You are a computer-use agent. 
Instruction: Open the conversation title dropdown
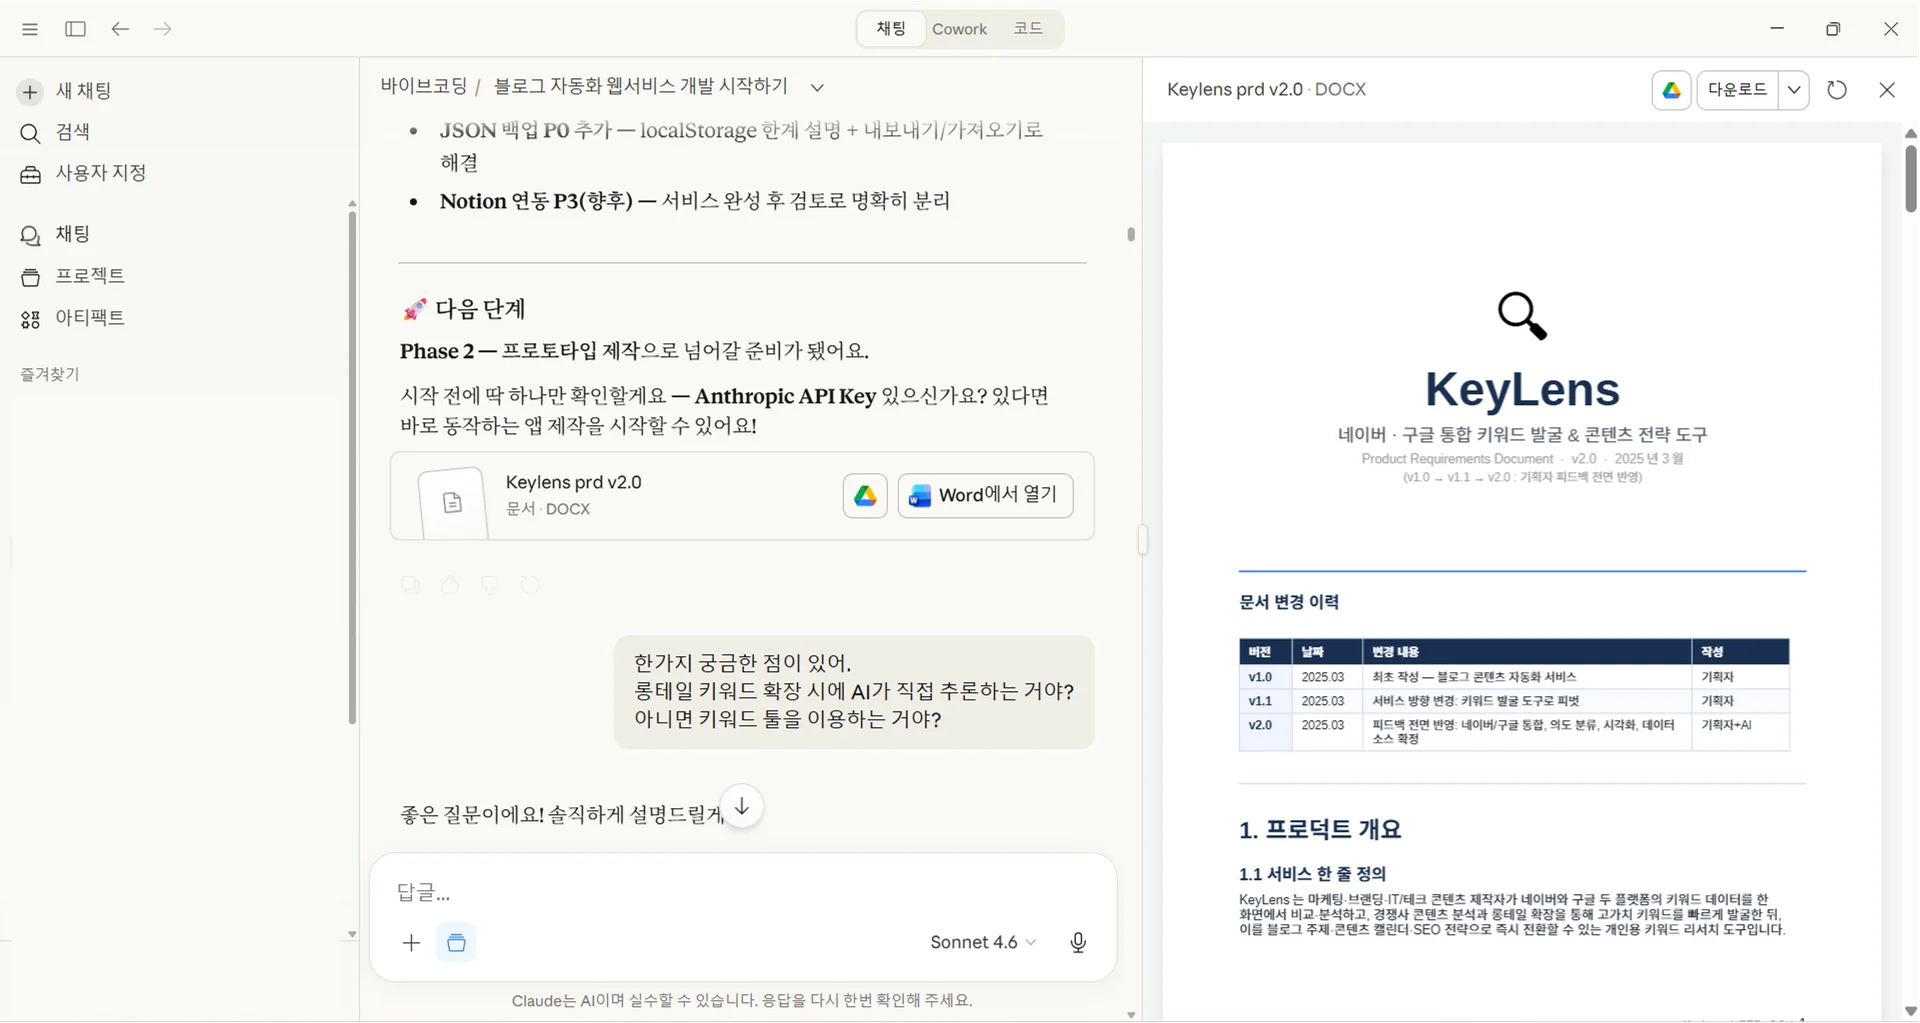(x=818, y=87)
